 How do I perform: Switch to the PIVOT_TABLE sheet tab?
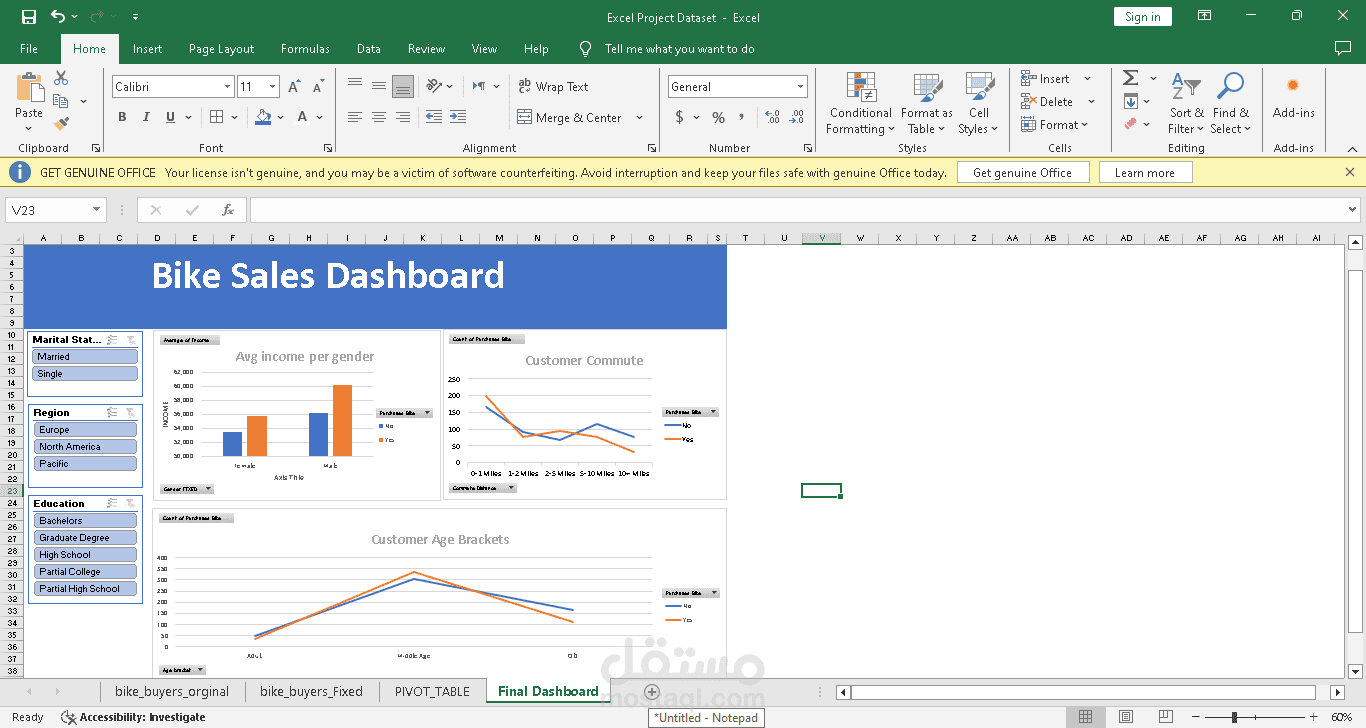(432, 691)
